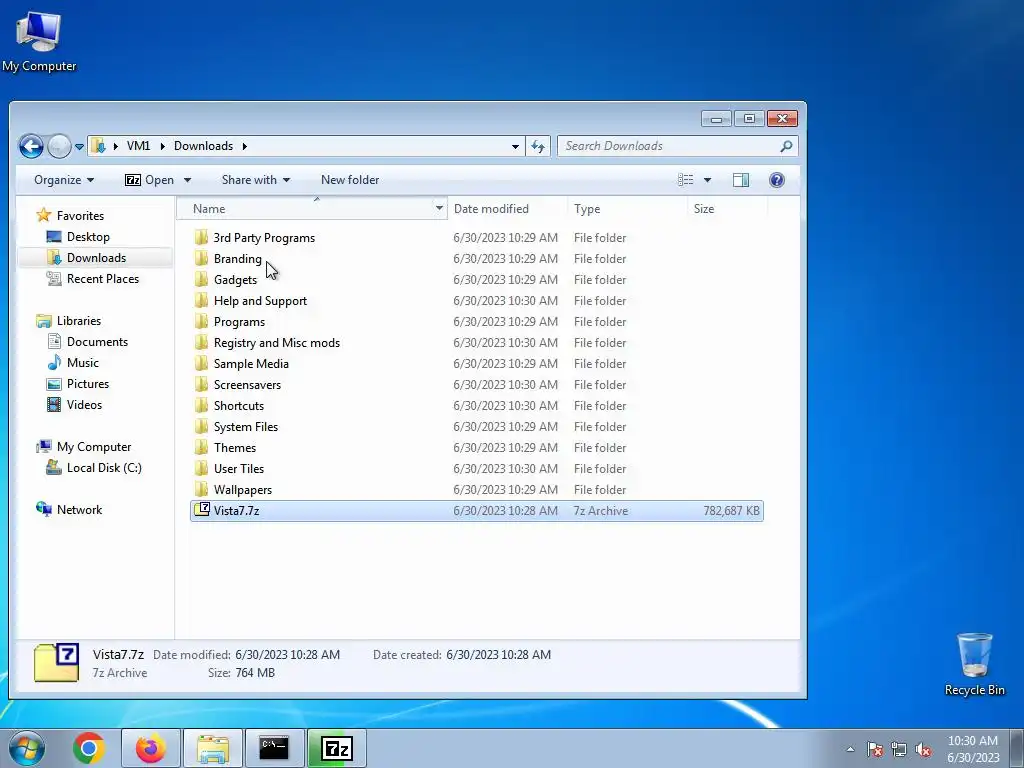Sort by Date modified column
Image resolution: width=1024 pixels, height=768 pixels.
click(x=507, y=209)
